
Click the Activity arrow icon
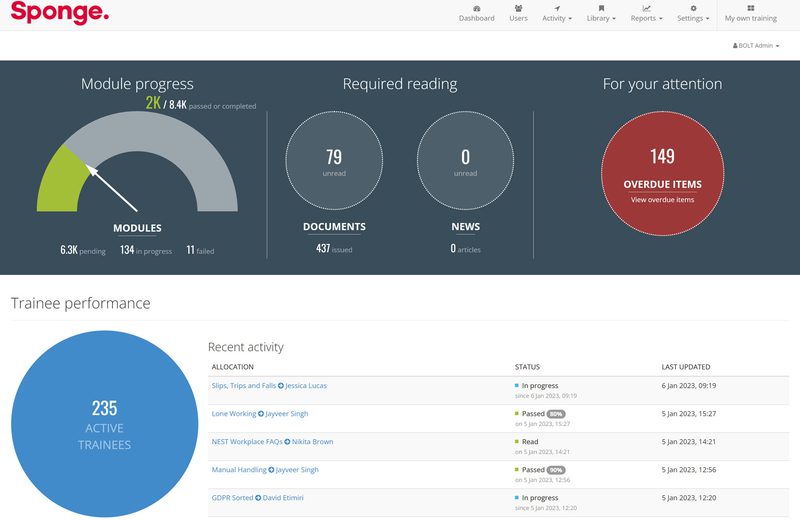[x=557, y=8]
